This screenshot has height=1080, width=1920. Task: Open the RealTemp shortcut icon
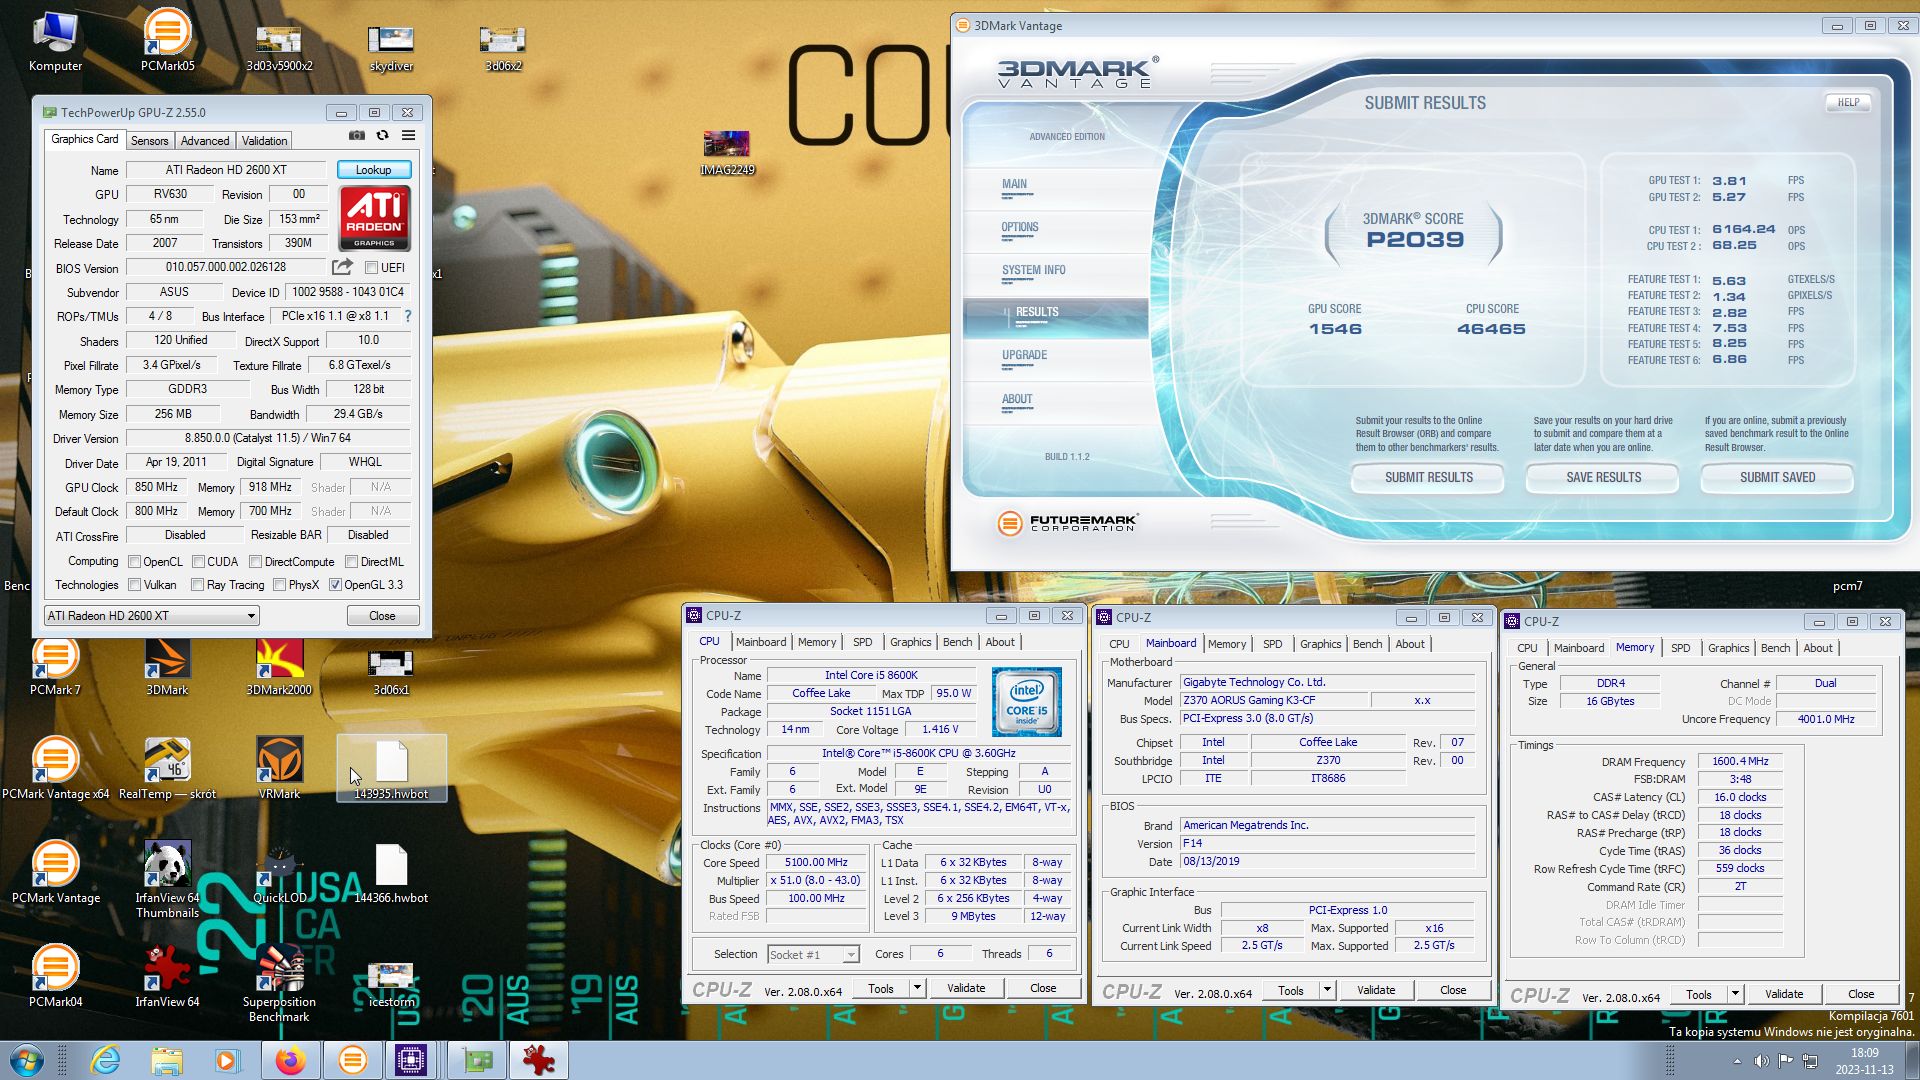pos(167,769)
